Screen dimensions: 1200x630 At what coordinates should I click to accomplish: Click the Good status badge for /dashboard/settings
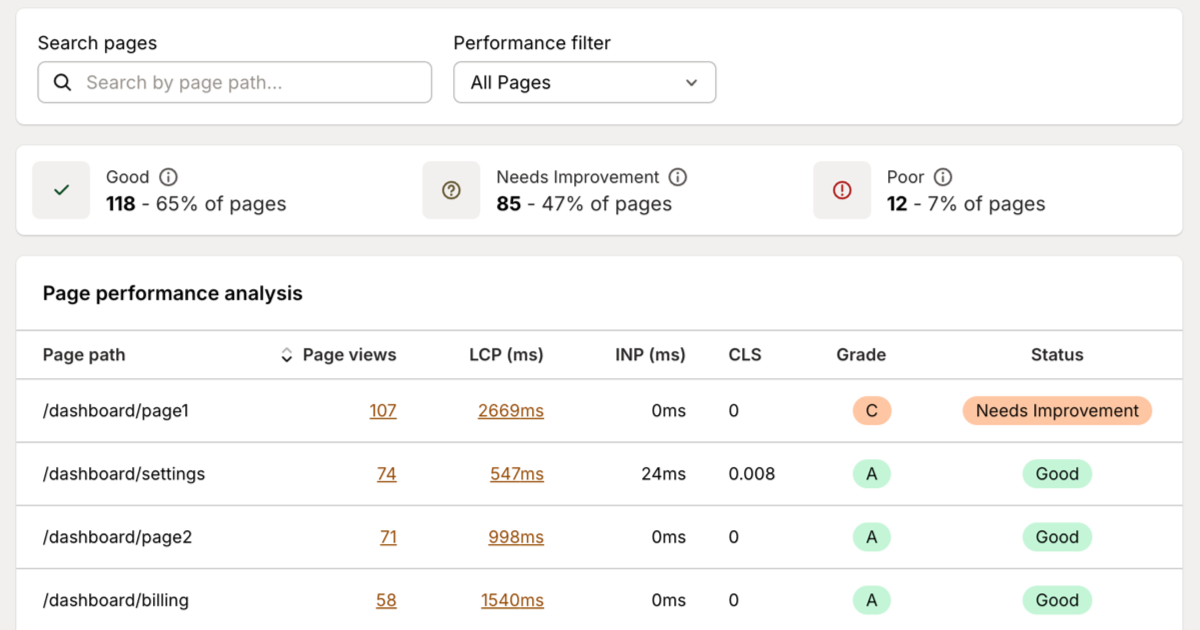(x=1057, y=473)
